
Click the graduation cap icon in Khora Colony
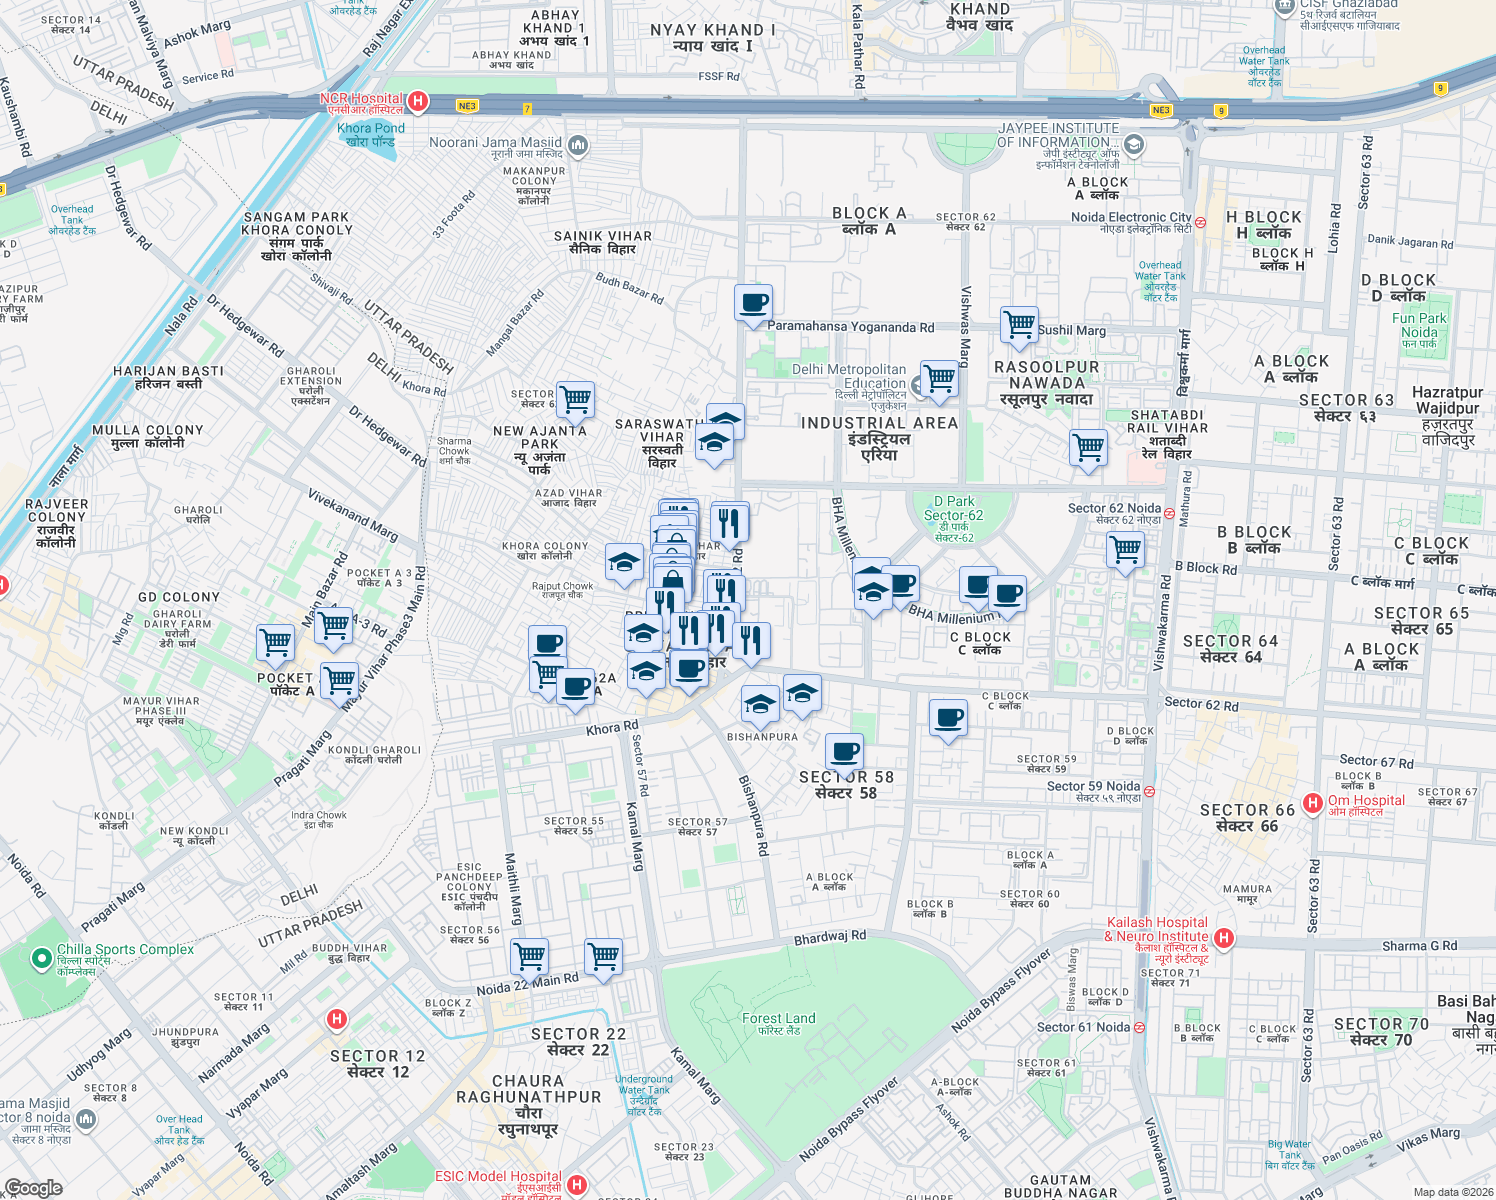coord(623,563)
